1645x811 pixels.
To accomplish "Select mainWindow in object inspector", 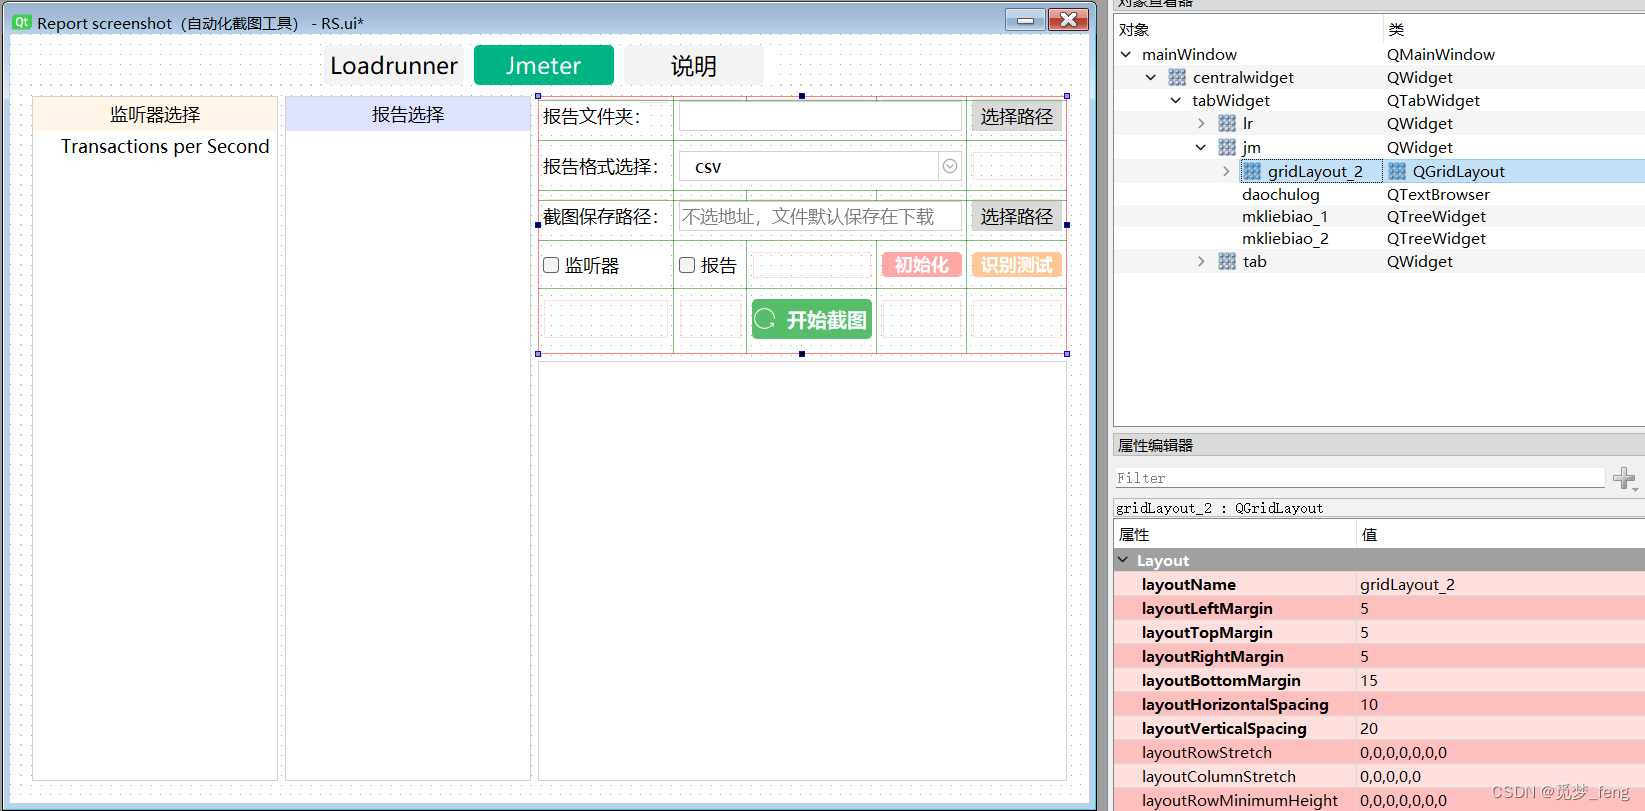I will (1189, 54).
